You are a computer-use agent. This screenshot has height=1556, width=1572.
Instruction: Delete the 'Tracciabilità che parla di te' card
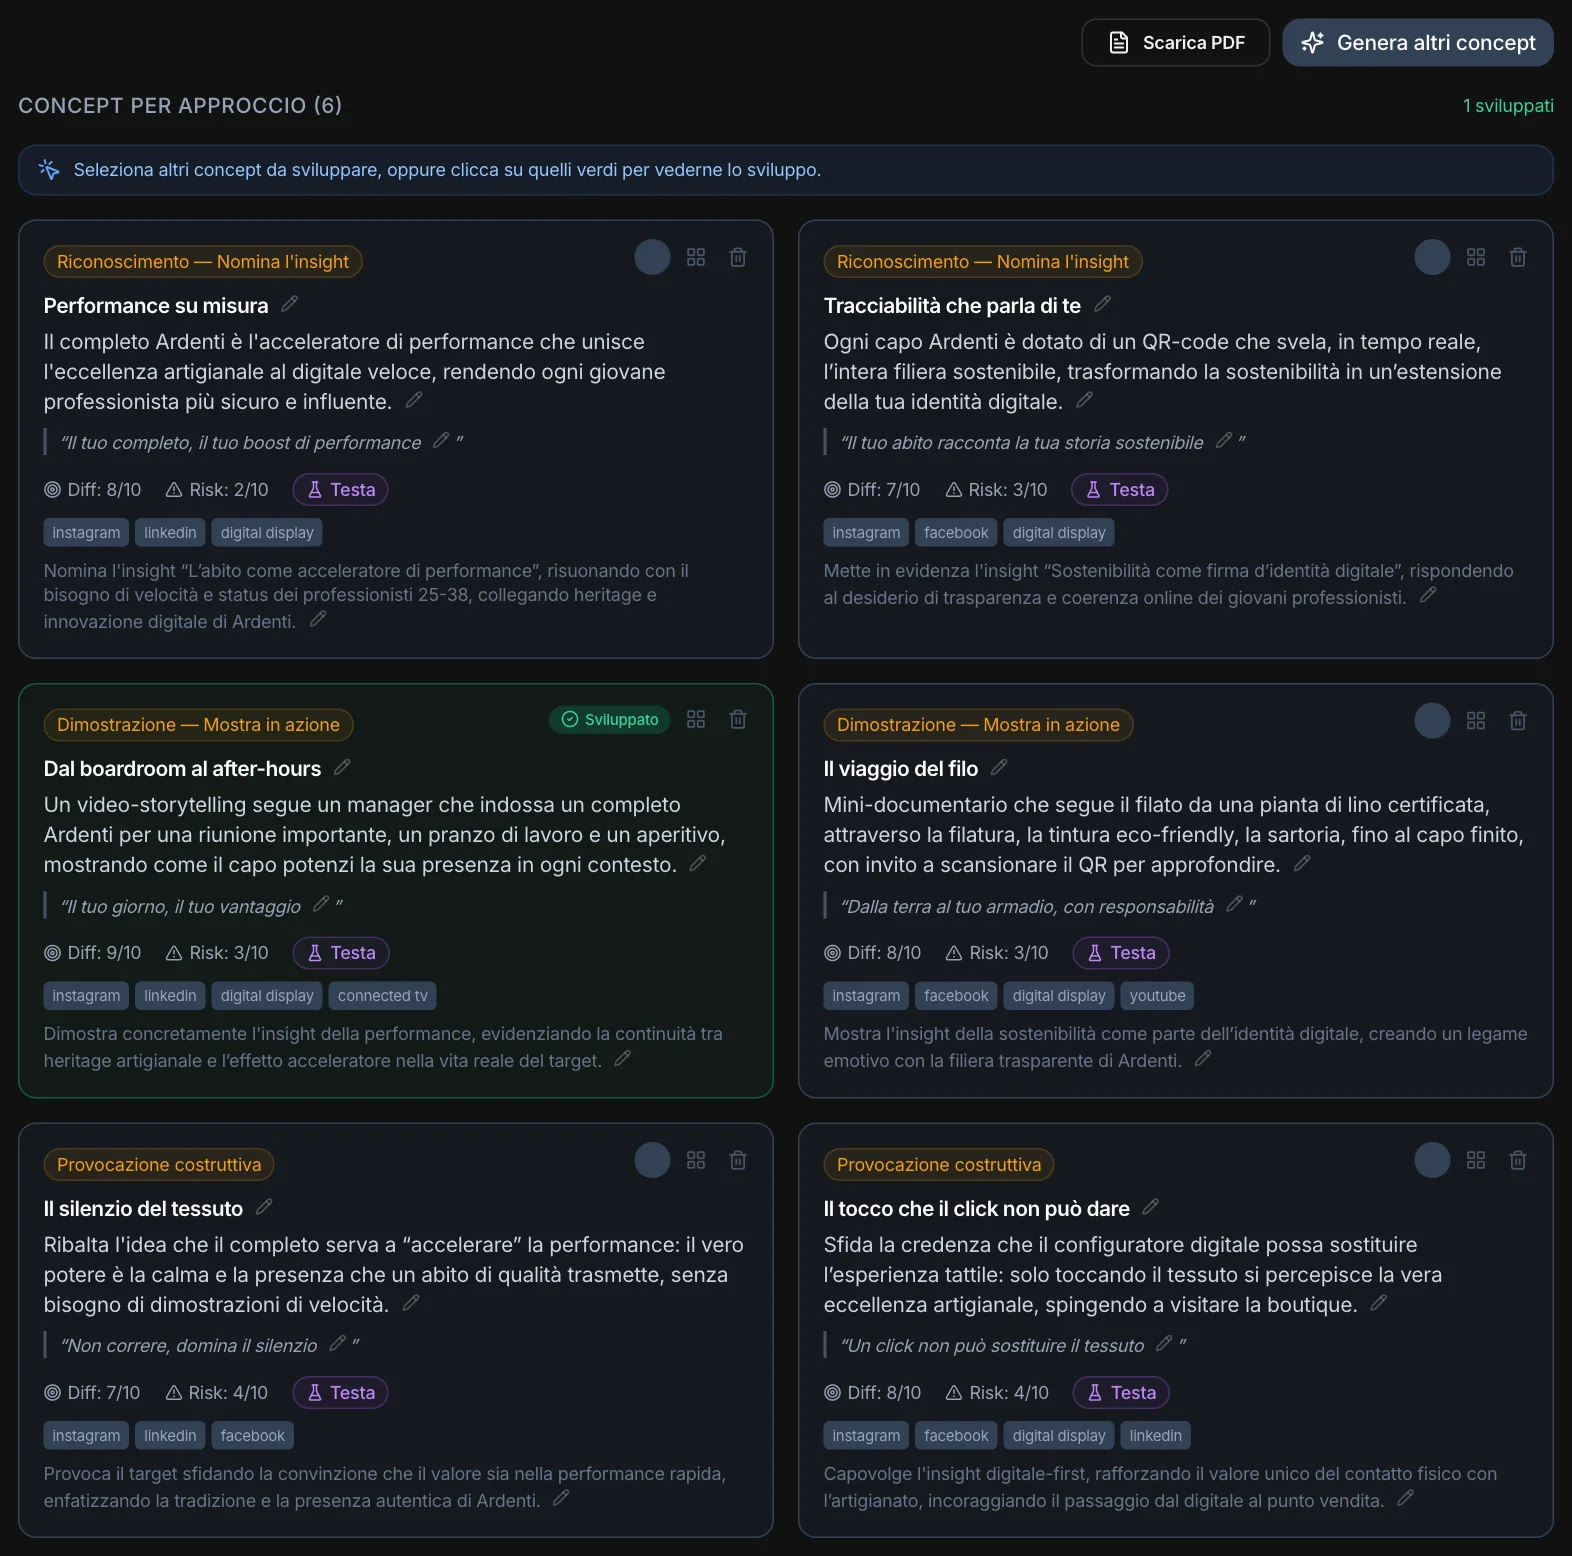point(1518,257)
